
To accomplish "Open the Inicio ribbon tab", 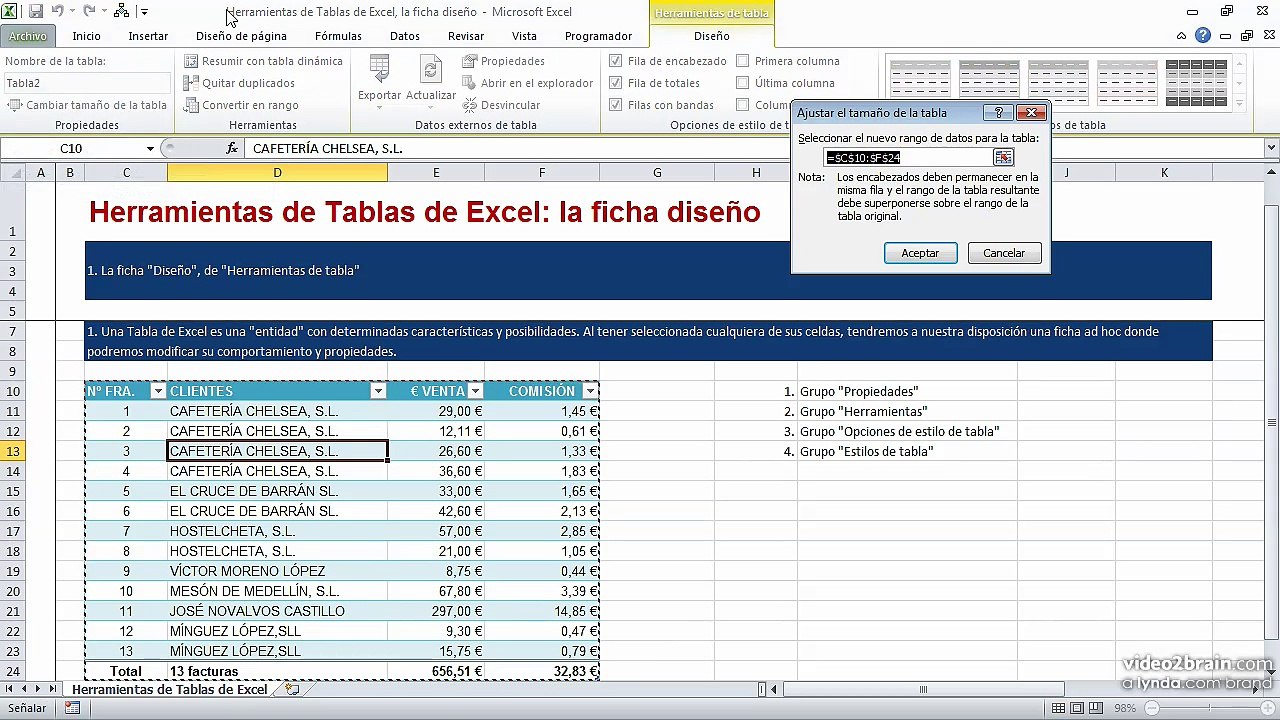I will [x=86, y=36].
